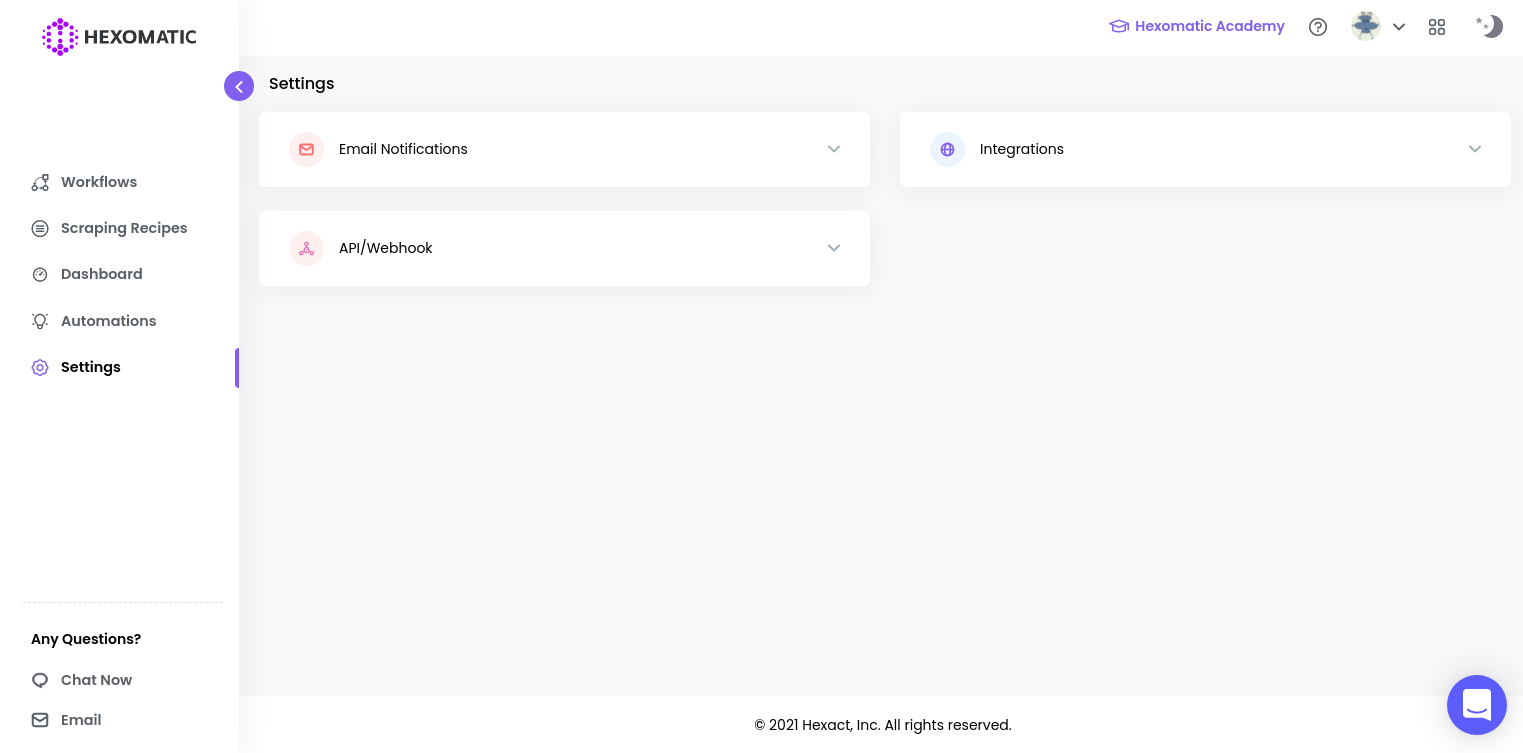1523x753 pixels.
Task: Click the Hexomatic logo
Action: click(x=119, y=37)
